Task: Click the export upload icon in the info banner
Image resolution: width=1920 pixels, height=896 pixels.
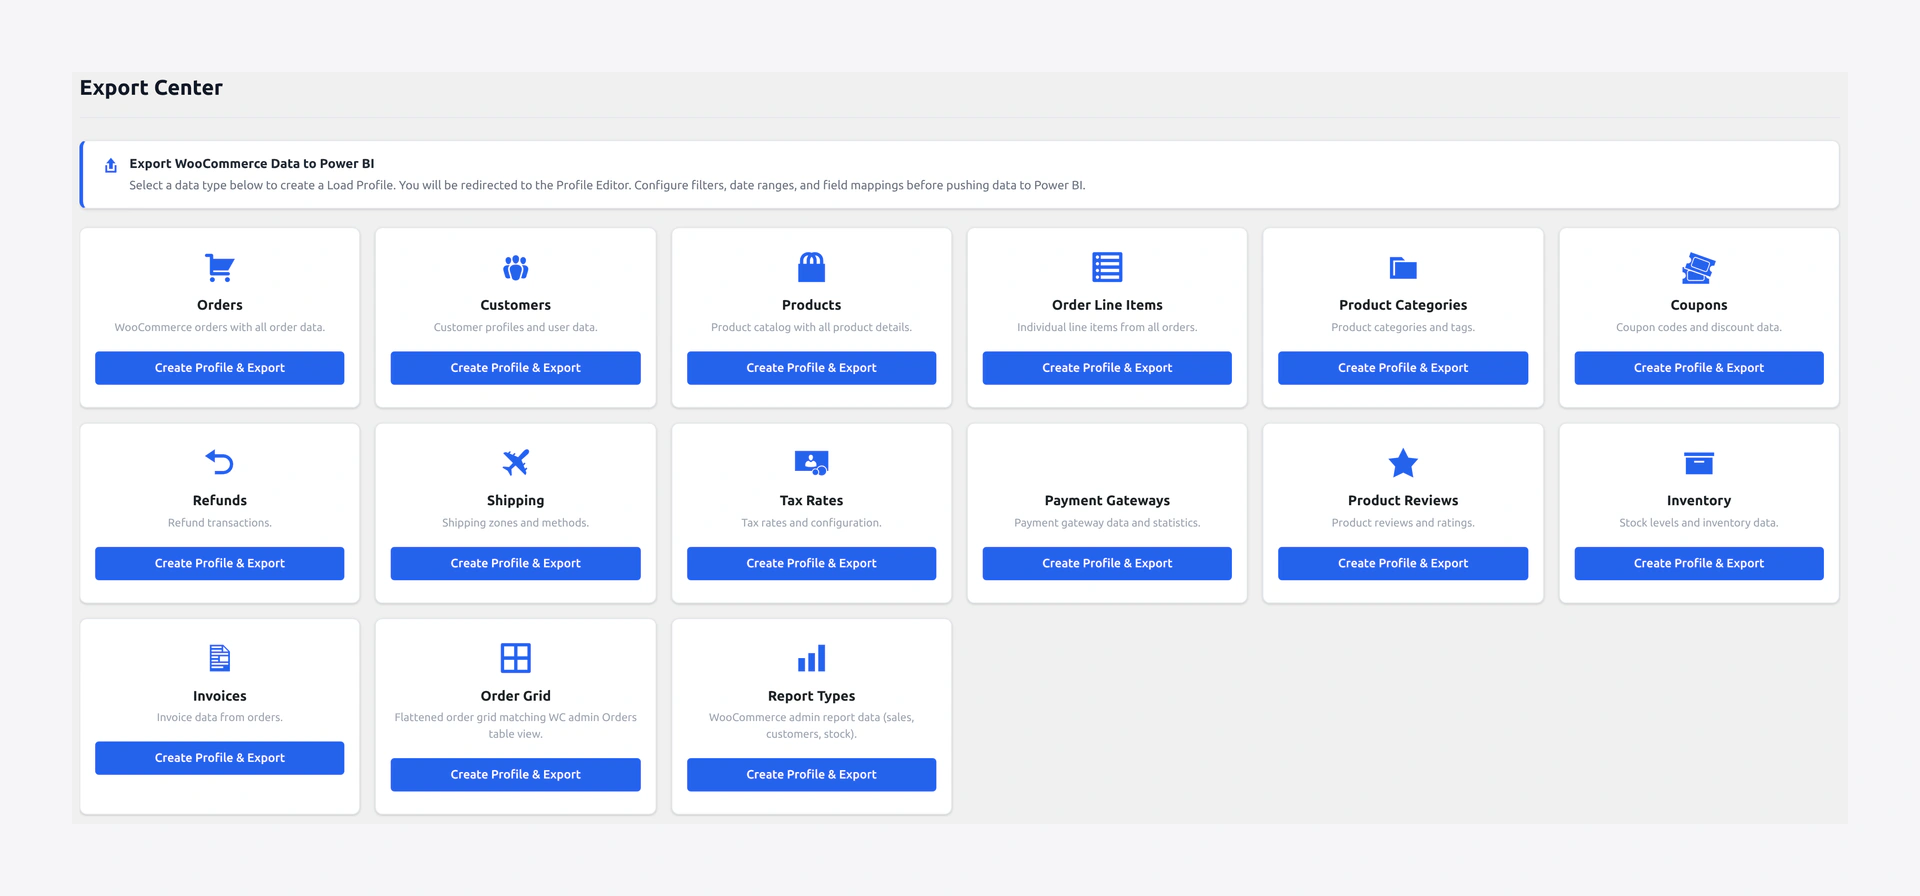Action: [111, 165]
